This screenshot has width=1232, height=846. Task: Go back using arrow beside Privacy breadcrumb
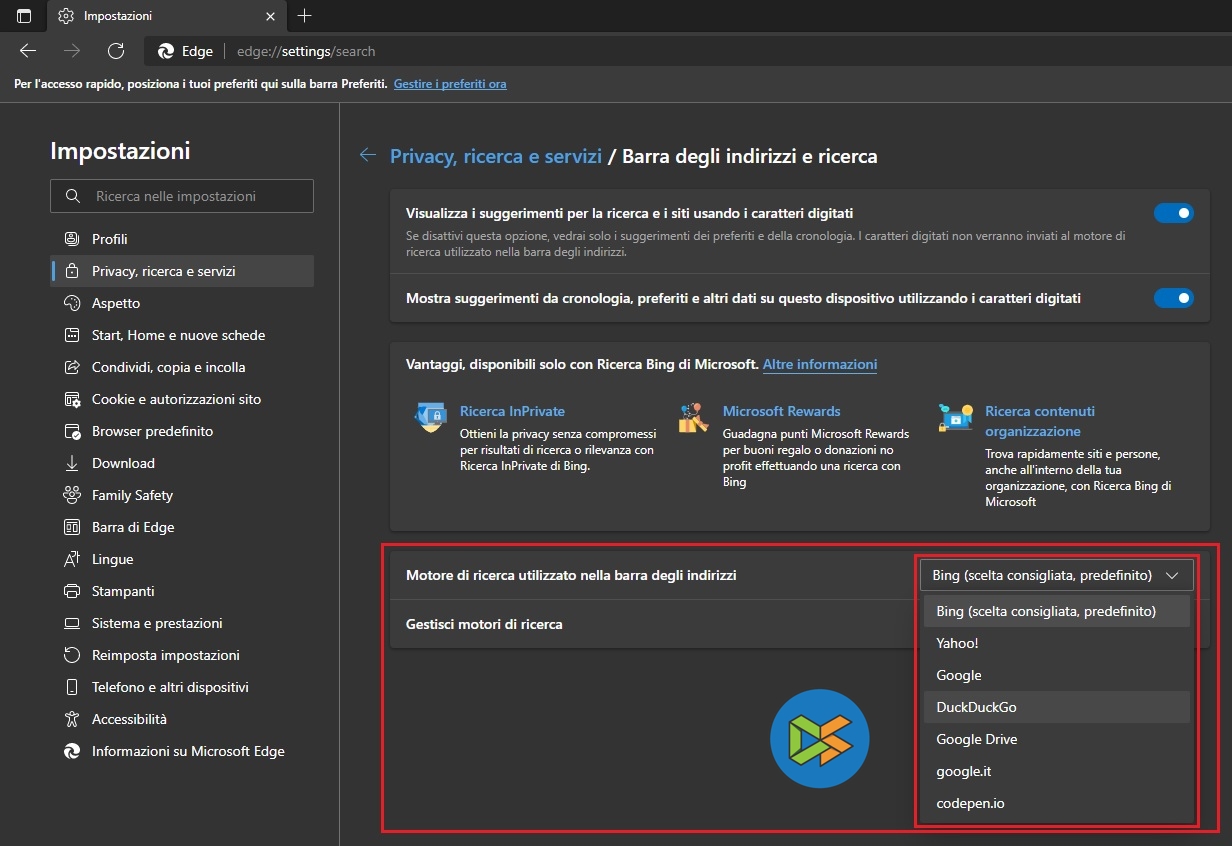(368, 155)
